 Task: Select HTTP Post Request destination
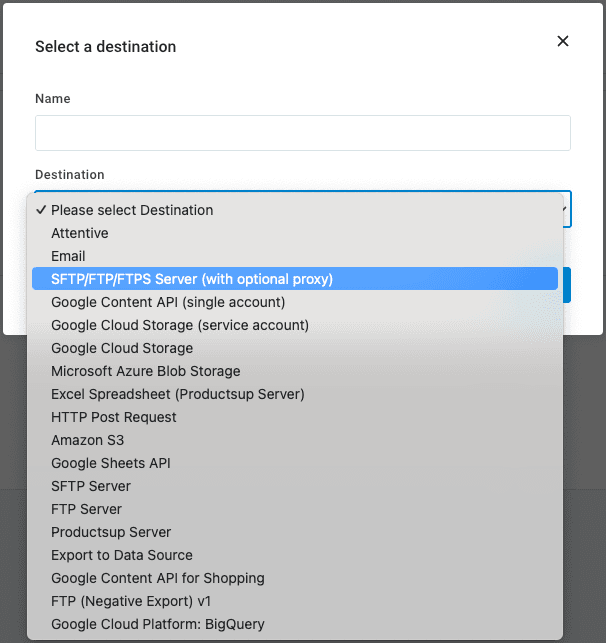point(114,417)
